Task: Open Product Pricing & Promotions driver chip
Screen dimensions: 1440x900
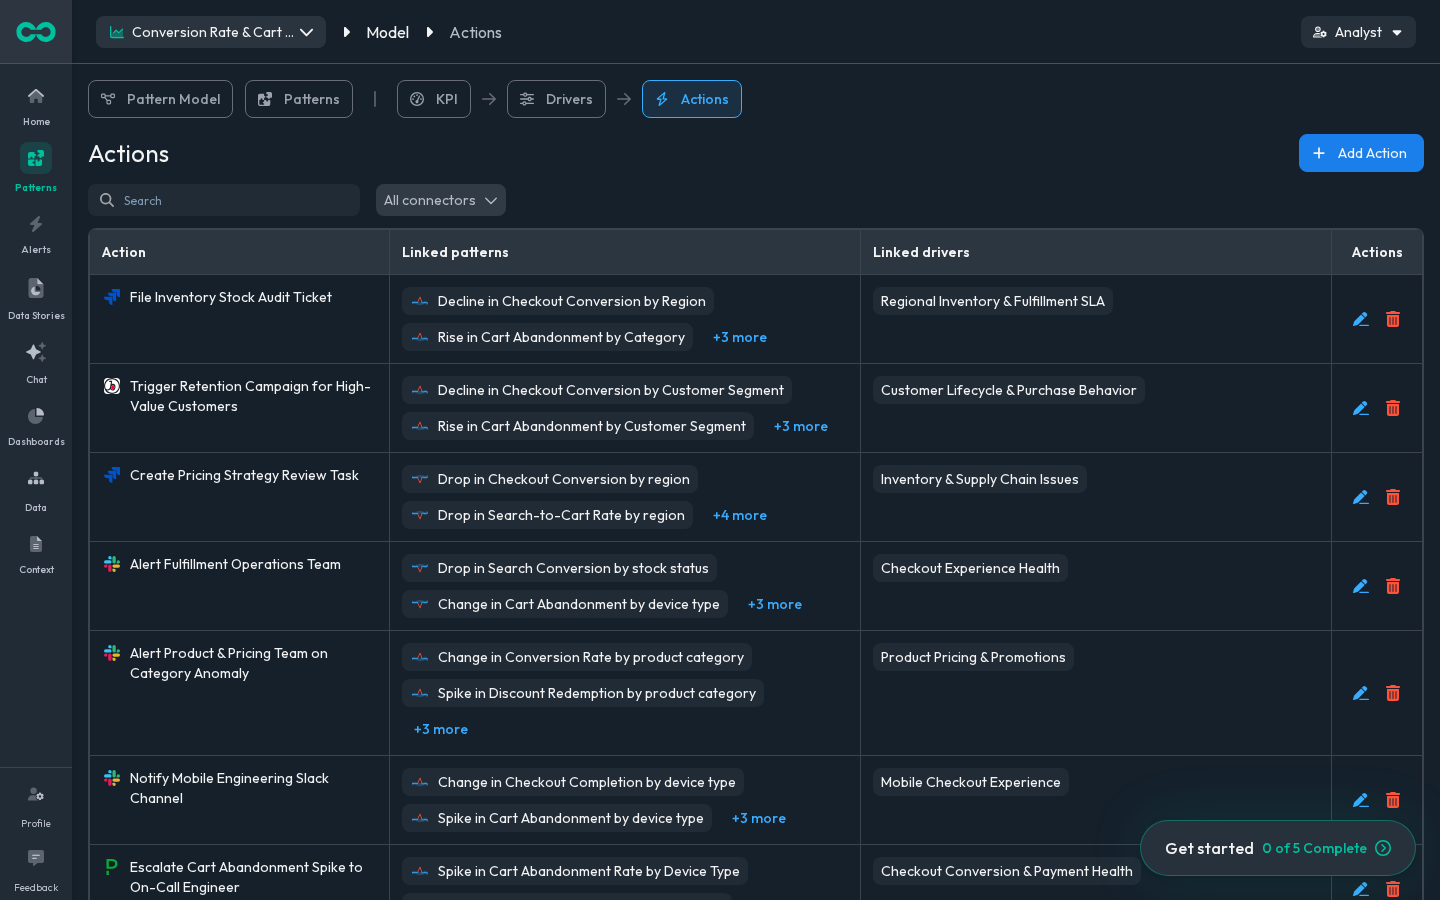Action: (x=973, y=657)
